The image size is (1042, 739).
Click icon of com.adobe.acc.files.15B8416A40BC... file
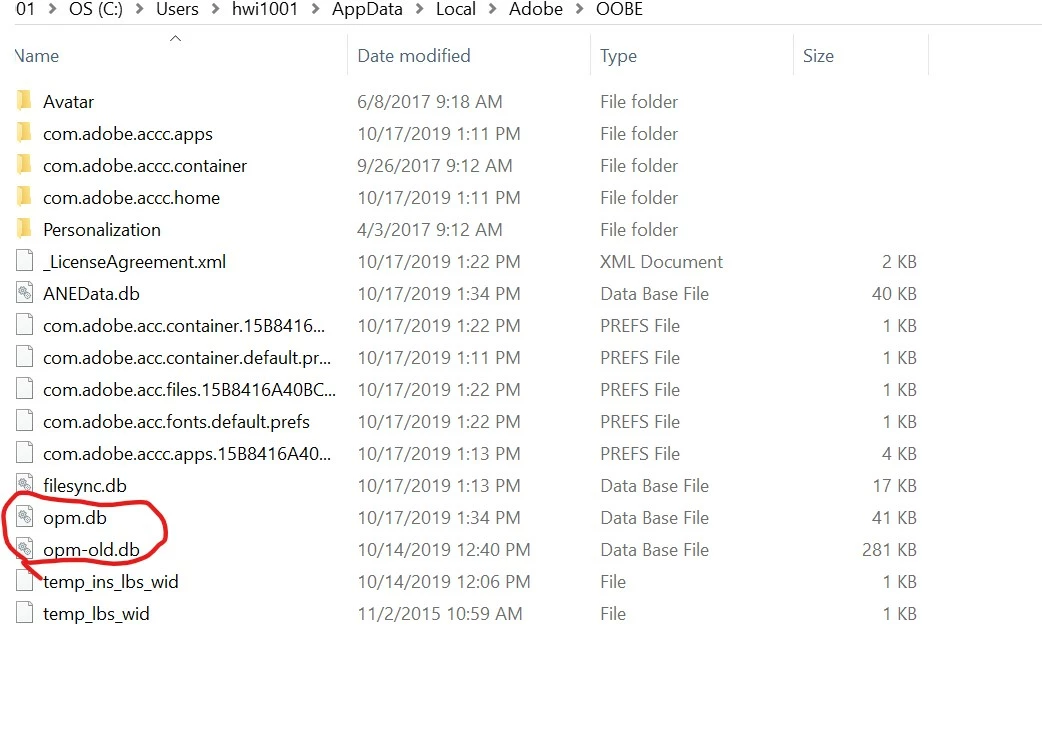[25, 389]
